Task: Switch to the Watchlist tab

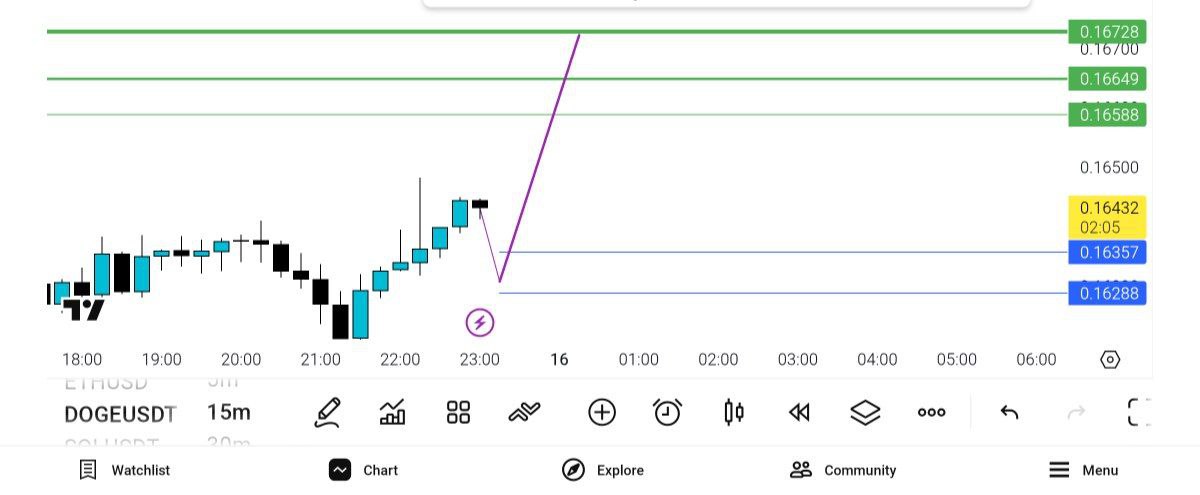Action: click(124, 470)
